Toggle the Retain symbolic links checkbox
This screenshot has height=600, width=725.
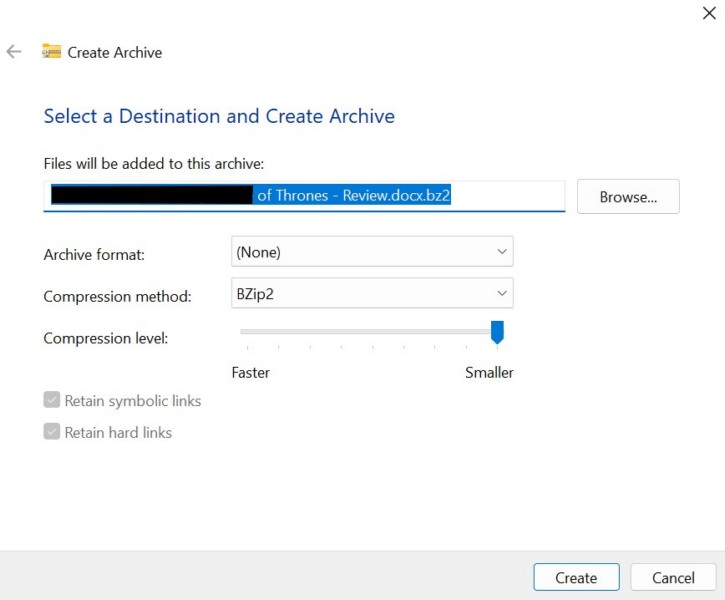point(52,401)
